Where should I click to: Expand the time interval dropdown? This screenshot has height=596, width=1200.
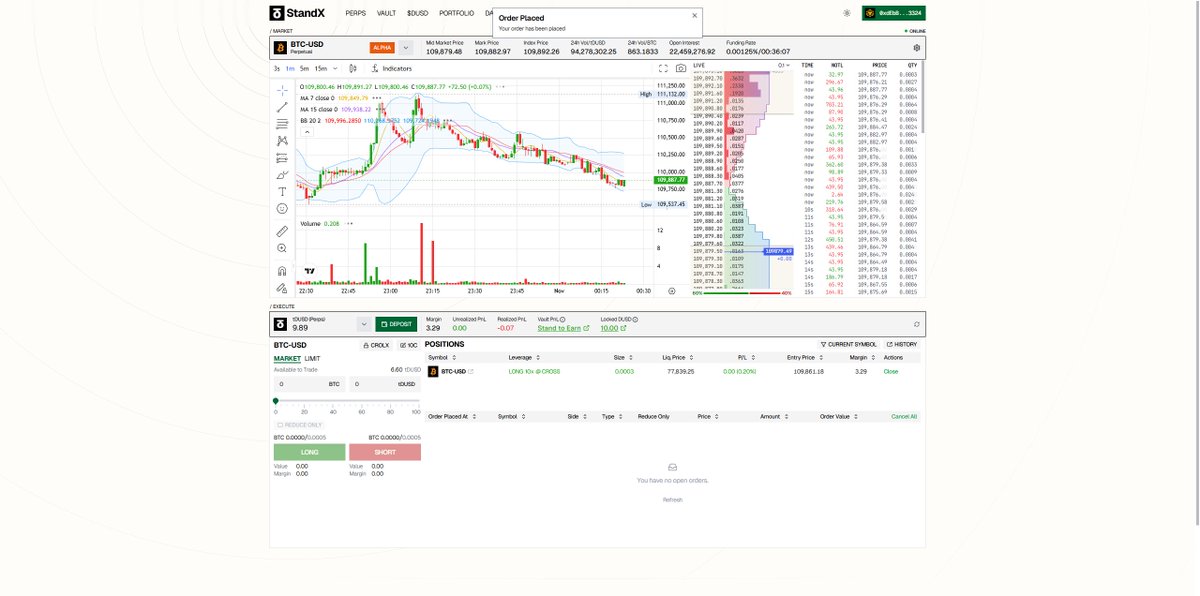pos(335,69)
